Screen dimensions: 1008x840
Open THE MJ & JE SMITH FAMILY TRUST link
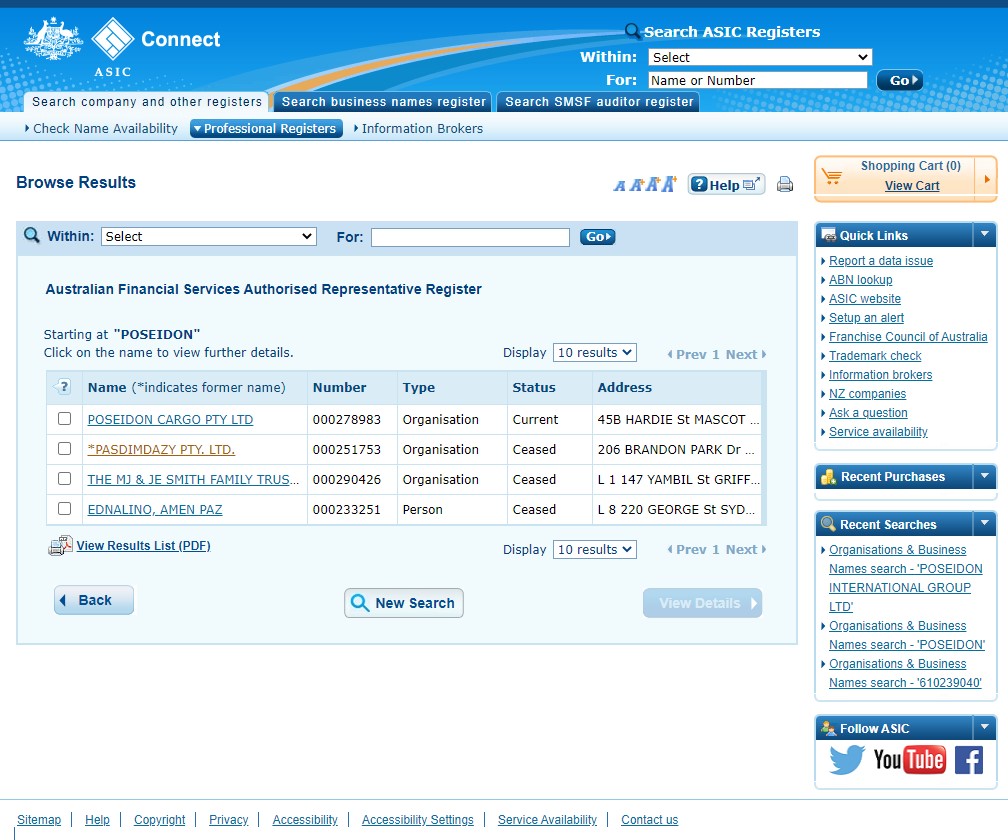(x=193, y=479)
